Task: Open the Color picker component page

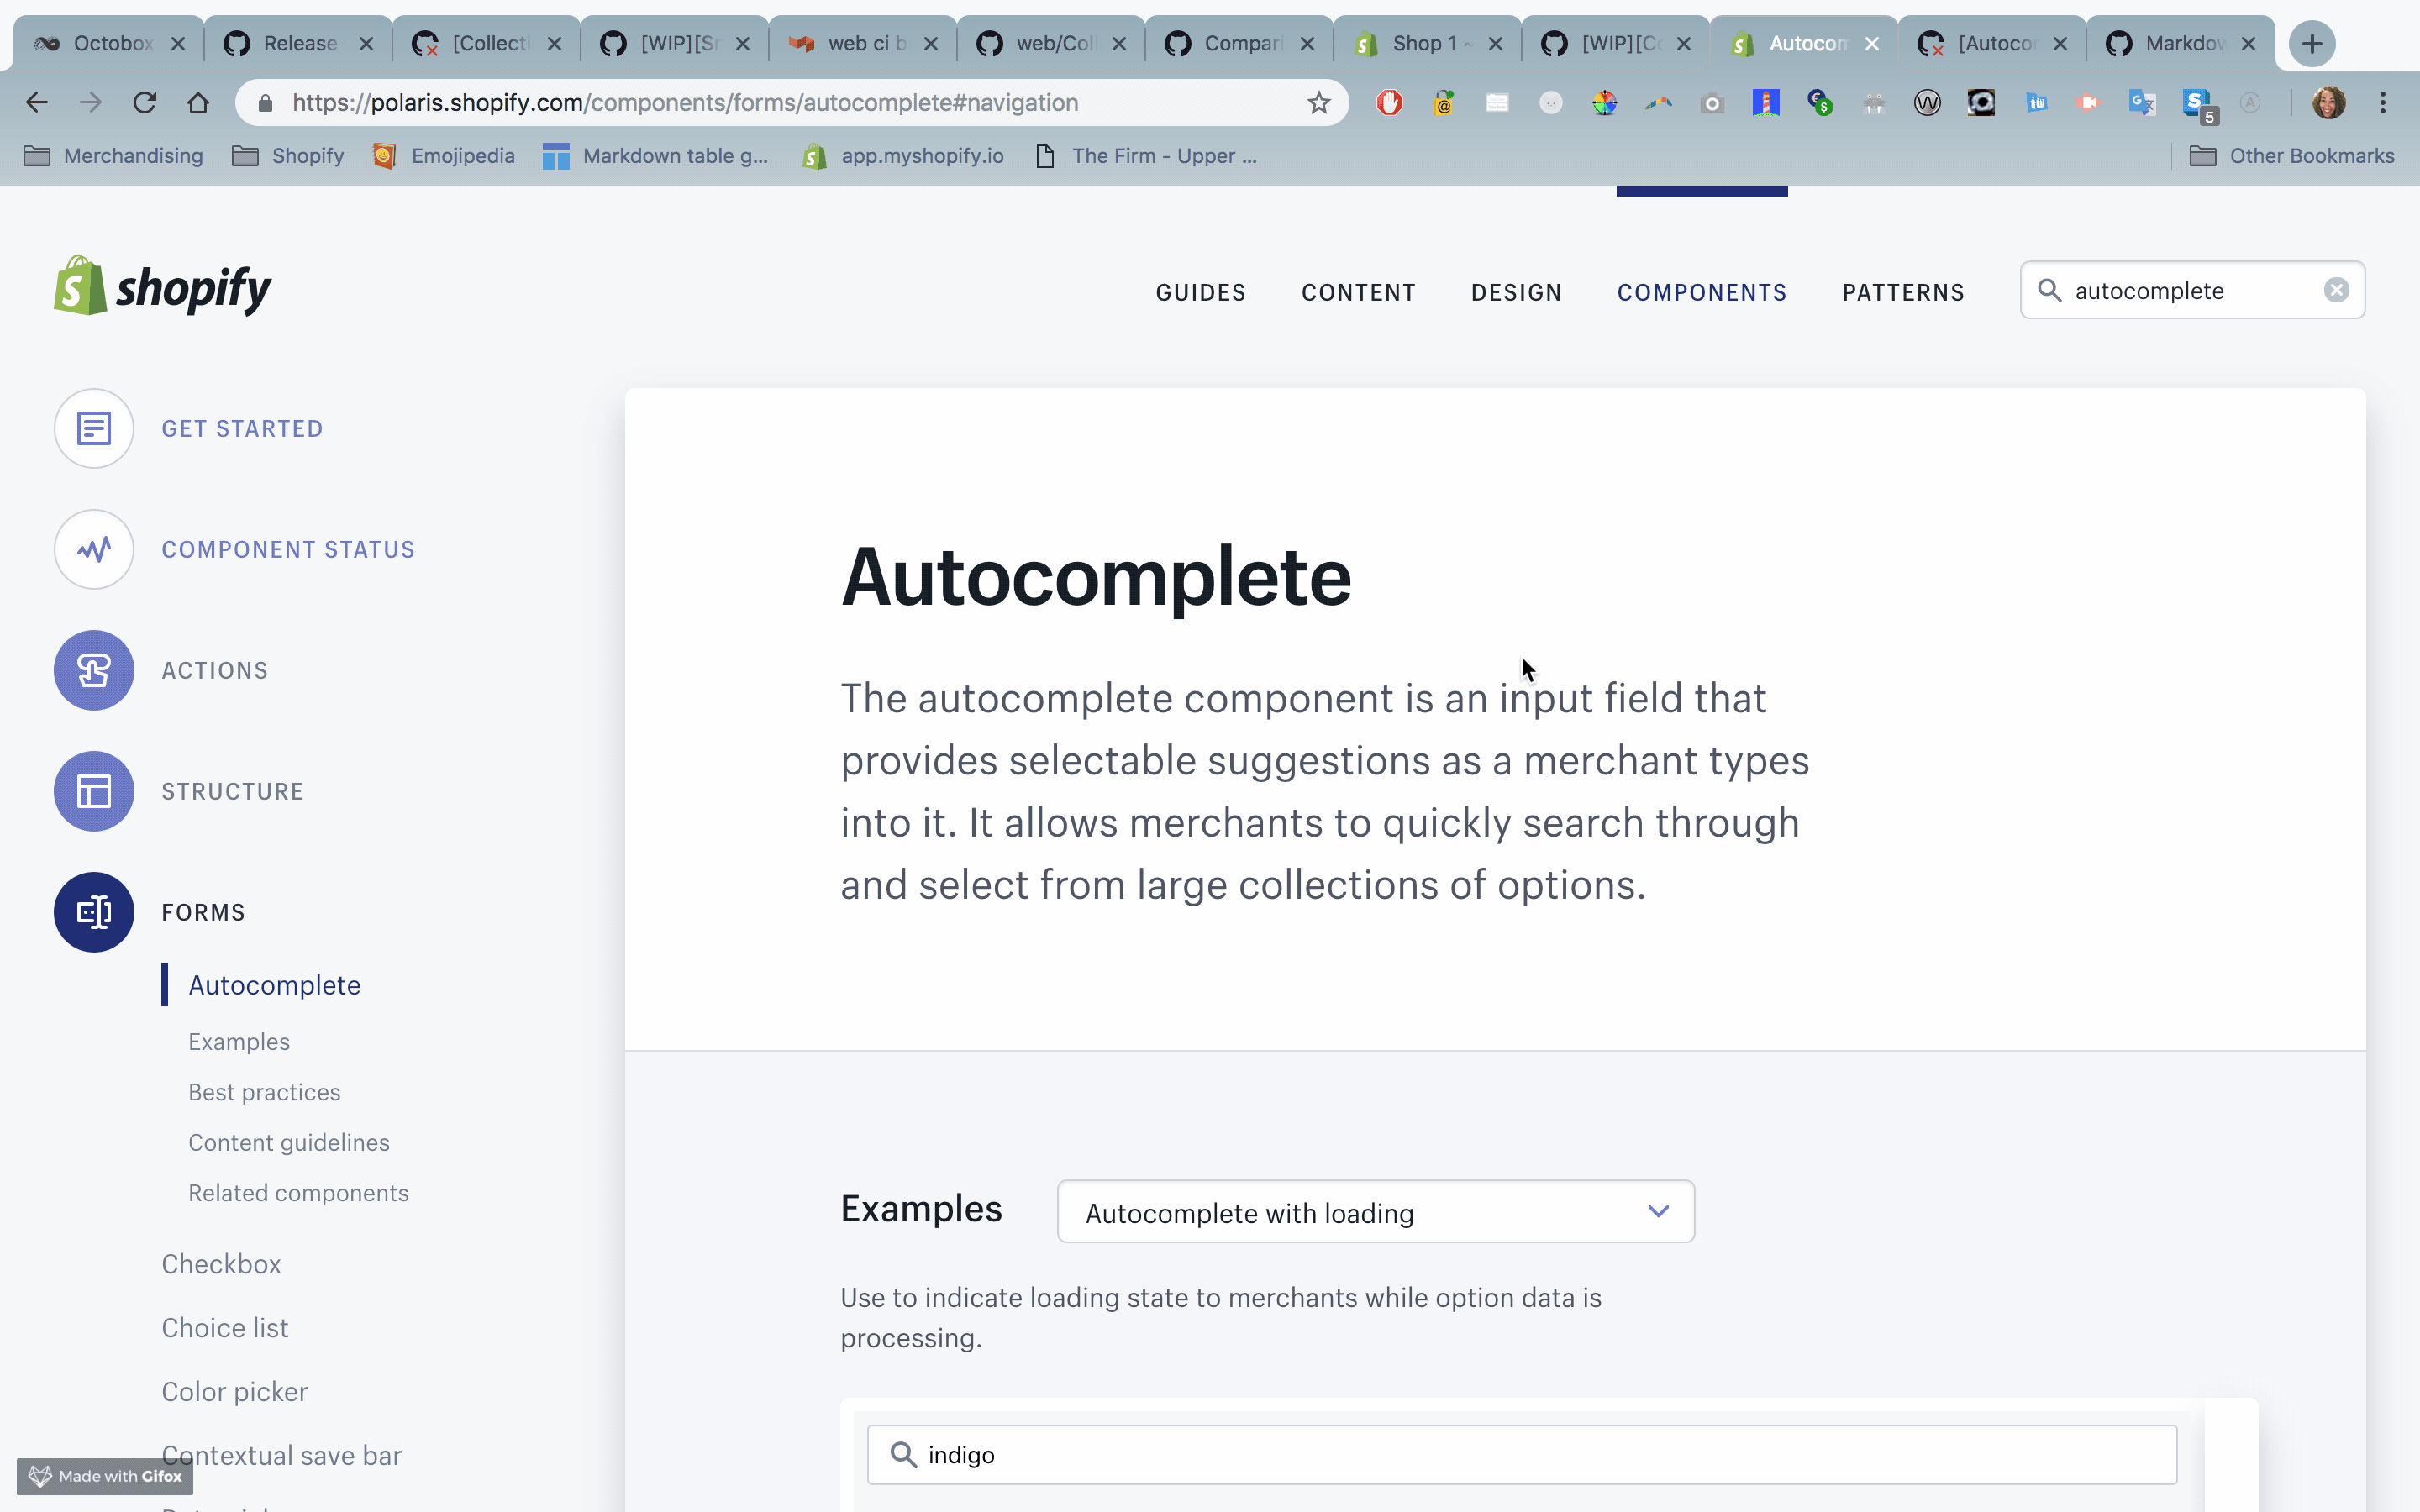Action: (234, 1391)
